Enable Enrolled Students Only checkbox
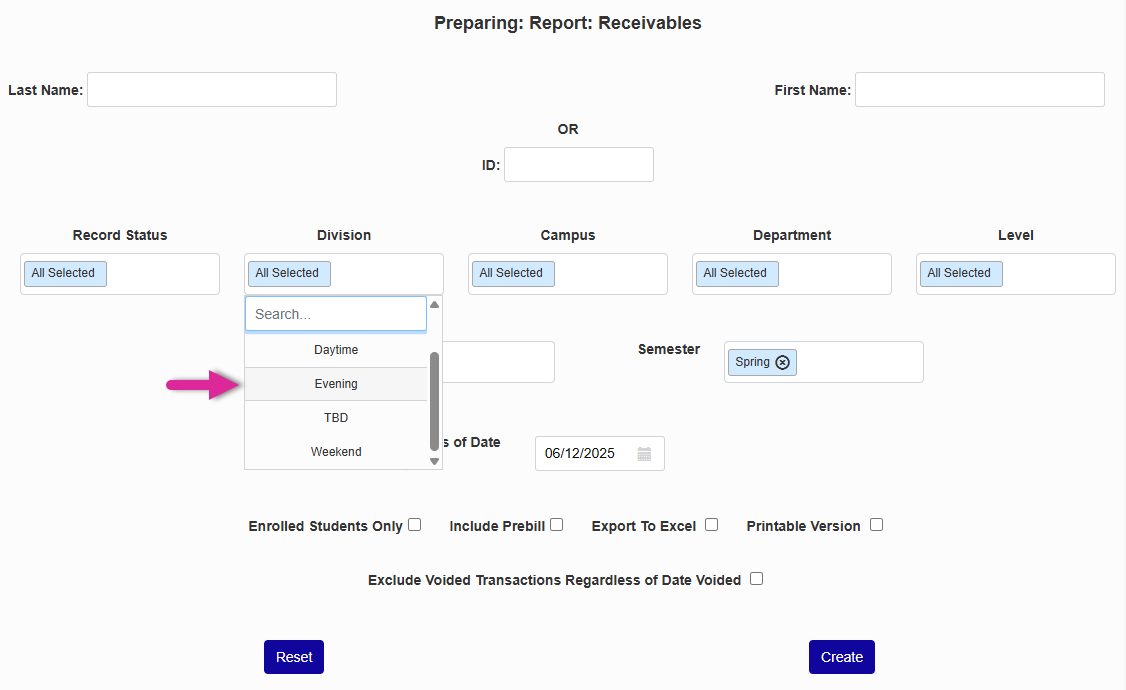 [415, 524]
